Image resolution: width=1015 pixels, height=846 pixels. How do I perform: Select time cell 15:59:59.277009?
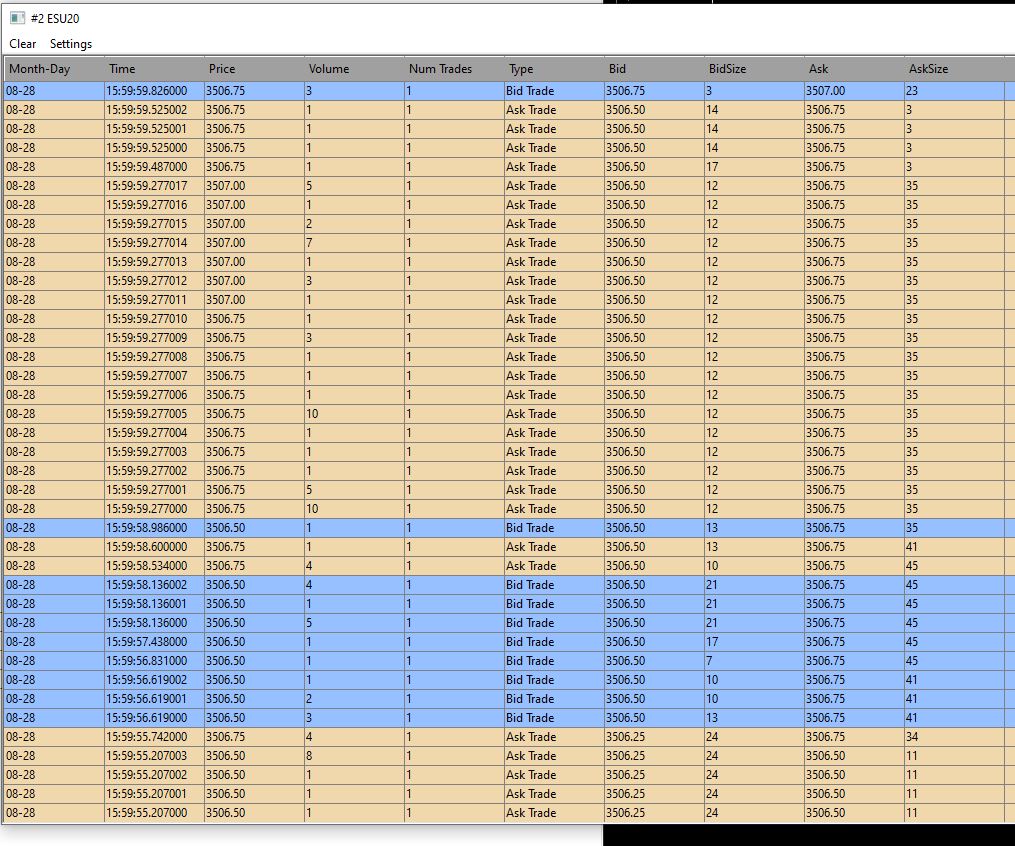[x=153, y=338]
